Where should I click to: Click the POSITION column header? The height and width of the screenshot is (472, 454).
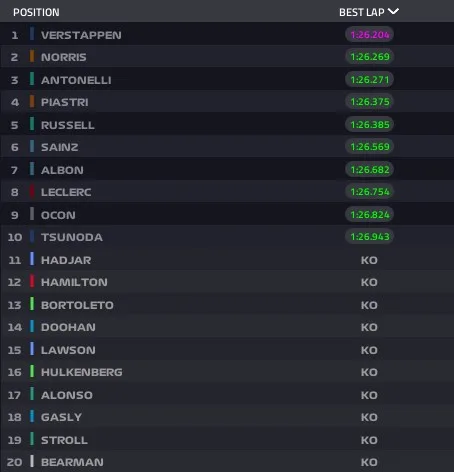point(36,12)
